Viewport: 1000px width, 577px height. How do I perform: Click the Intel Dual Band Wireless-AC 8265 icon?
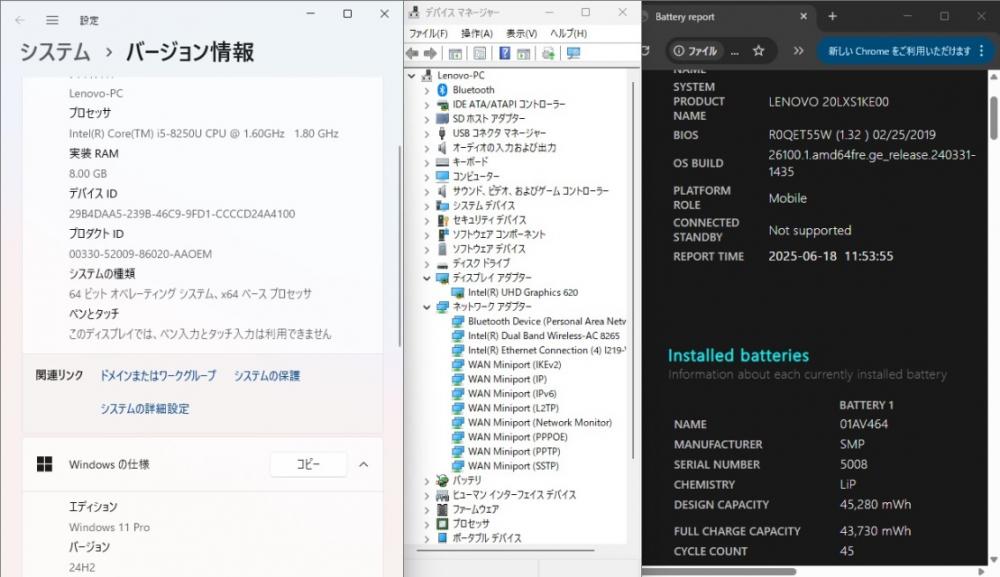pos(457,336)
